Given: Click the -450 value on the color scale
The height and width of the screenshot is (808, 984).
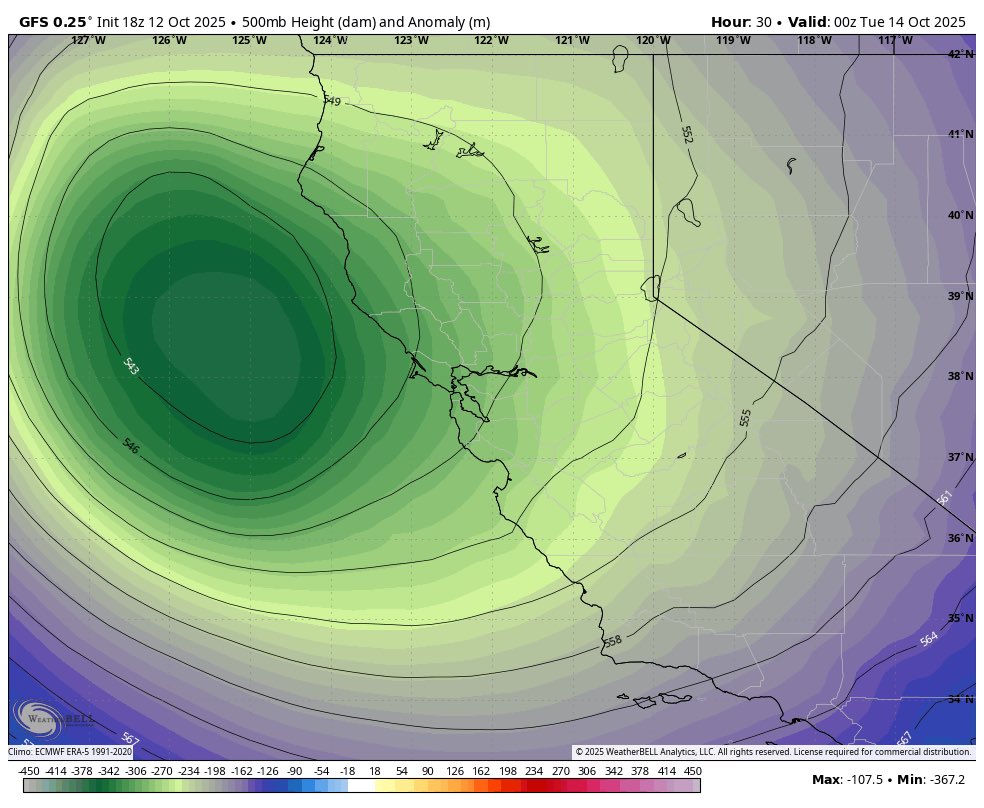Looking at the screenshot, I should [29, 771].
